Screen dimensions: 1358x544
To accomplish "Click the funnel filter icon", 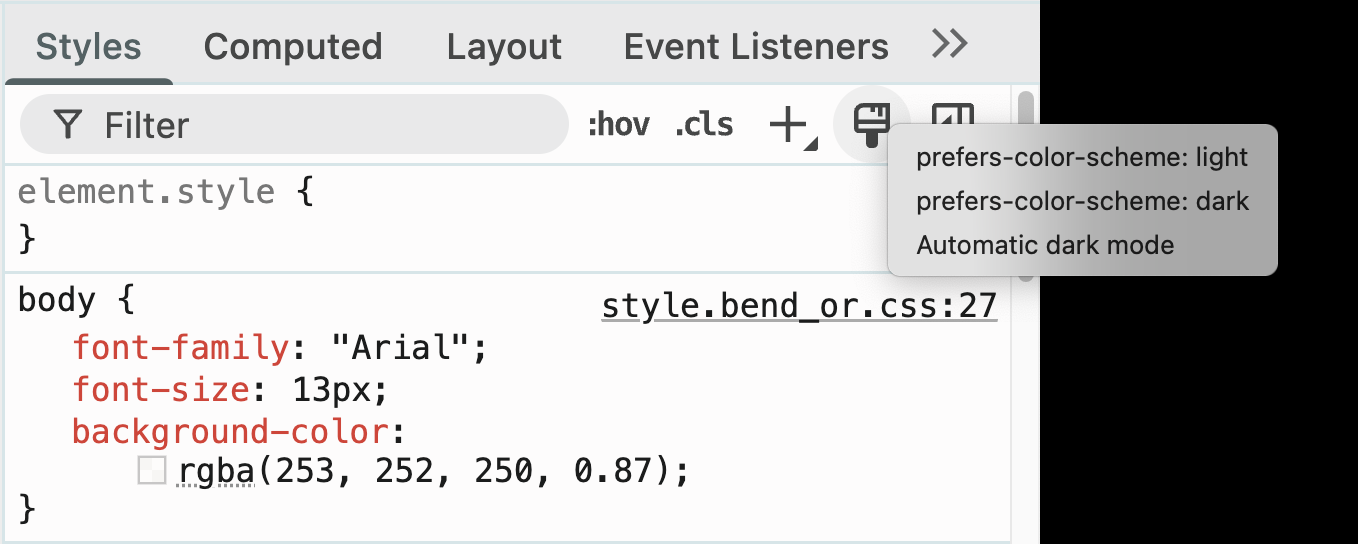I will point(68,125).
